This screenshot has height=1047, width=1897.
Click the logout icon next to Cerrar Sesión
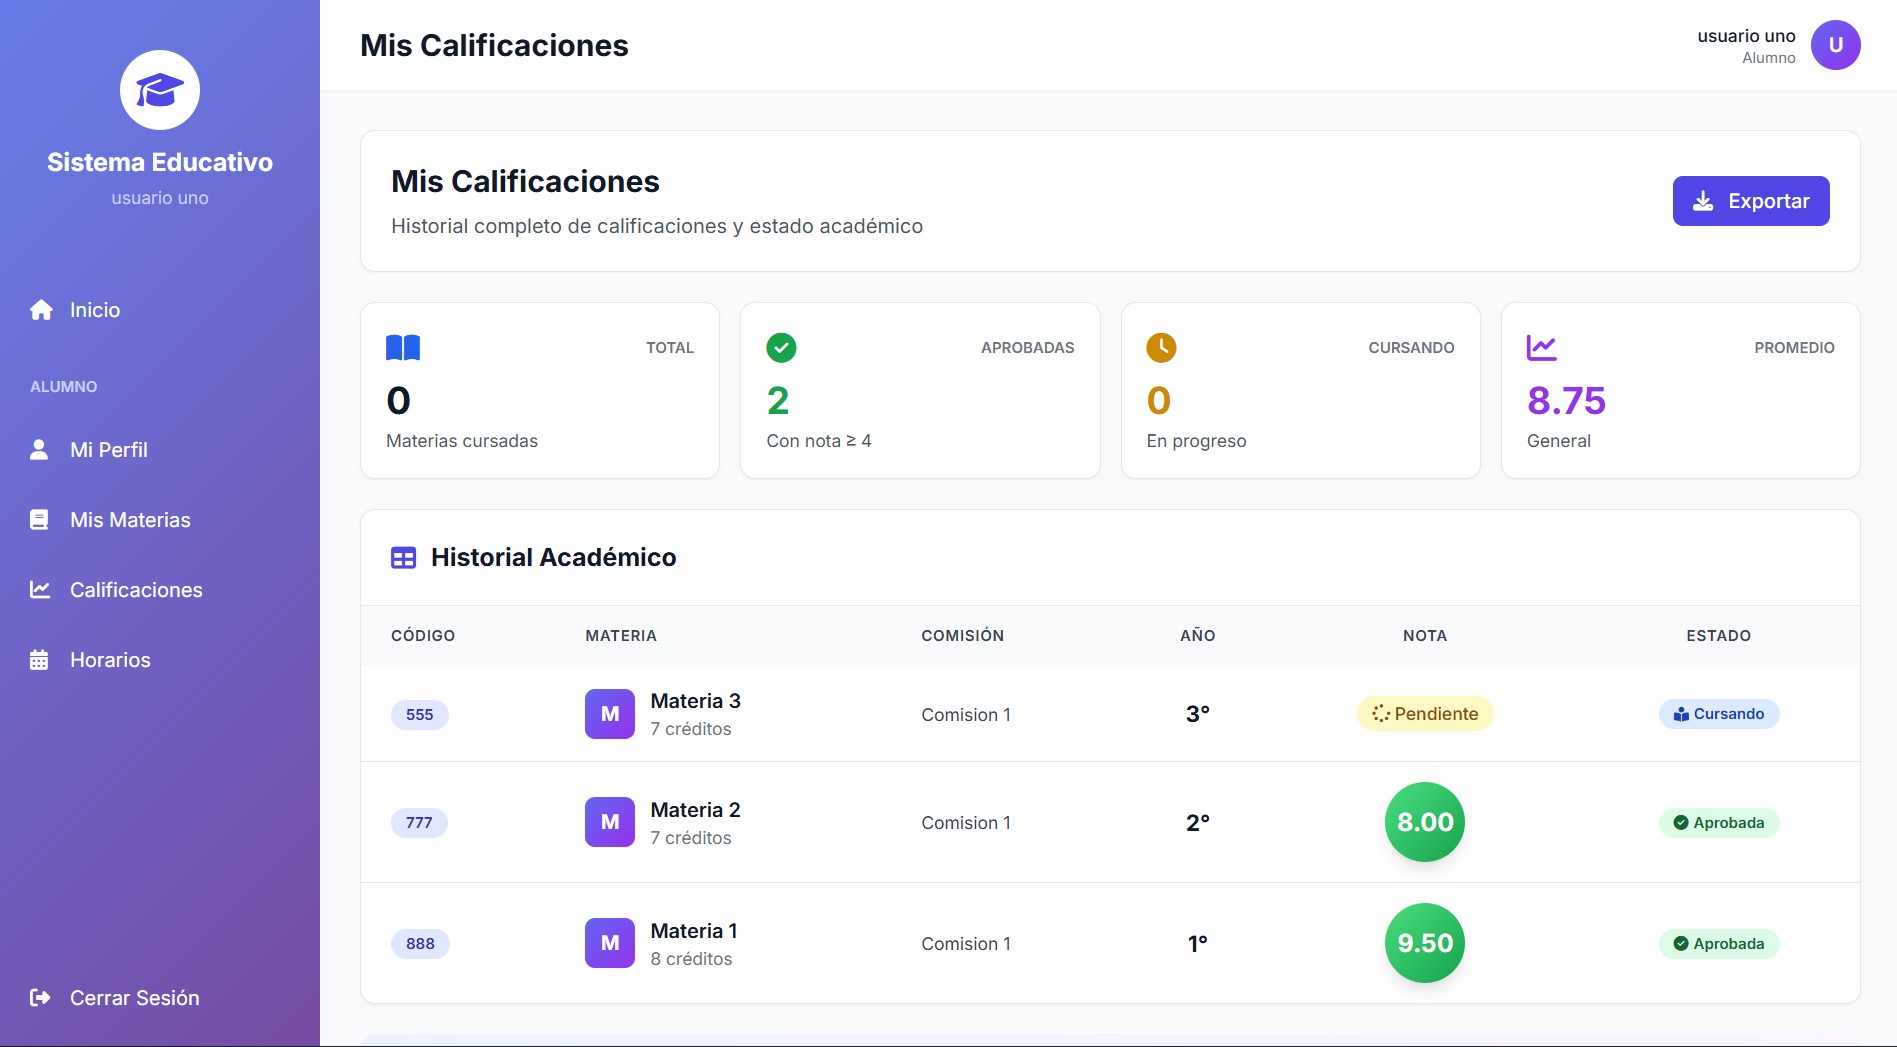tap(40, 997)
